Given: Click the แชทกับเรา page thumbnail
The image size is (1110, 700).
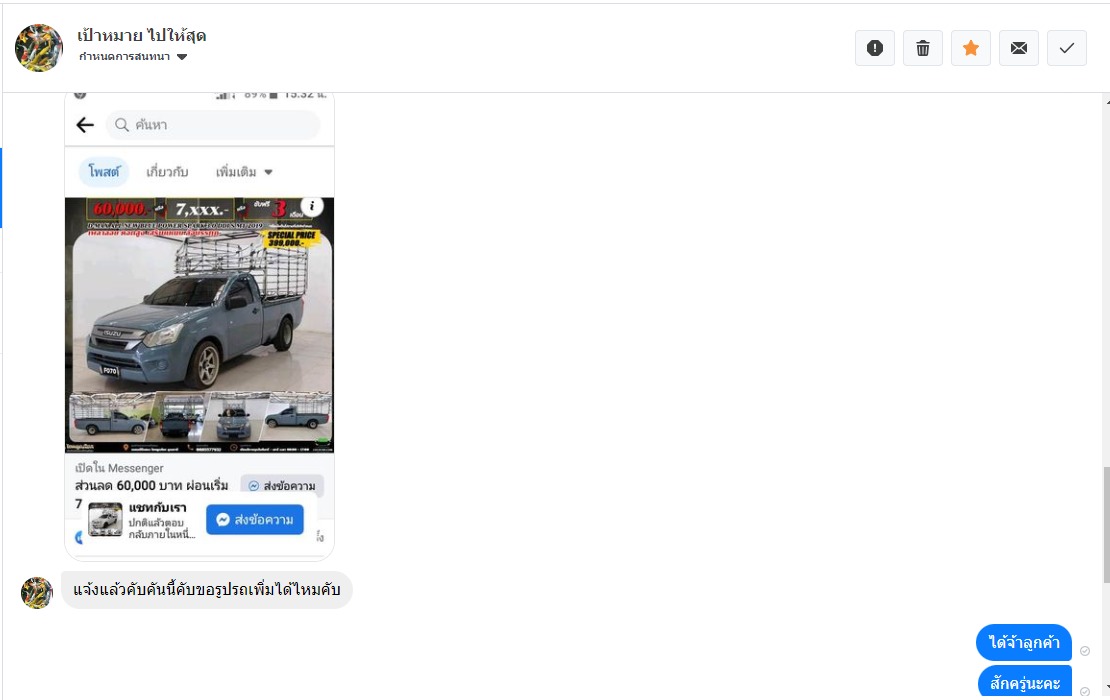Looking at the screenshot, I should pos(105,520).
